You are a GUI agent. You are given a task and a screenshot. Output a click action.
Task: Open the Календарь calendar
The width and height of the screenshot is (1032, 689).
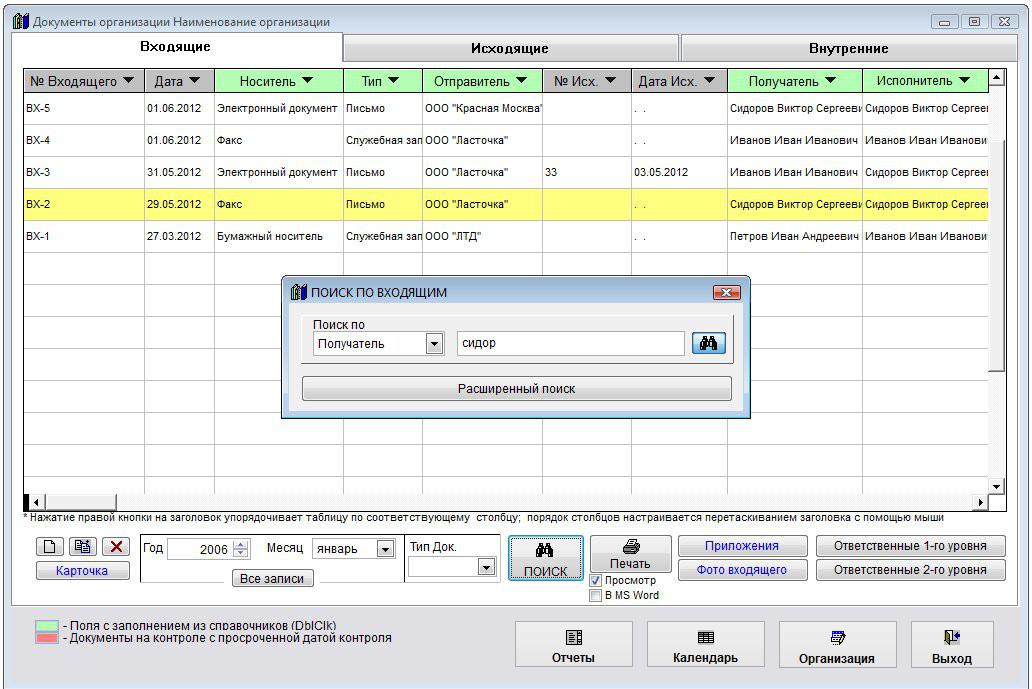click(705, 645)
